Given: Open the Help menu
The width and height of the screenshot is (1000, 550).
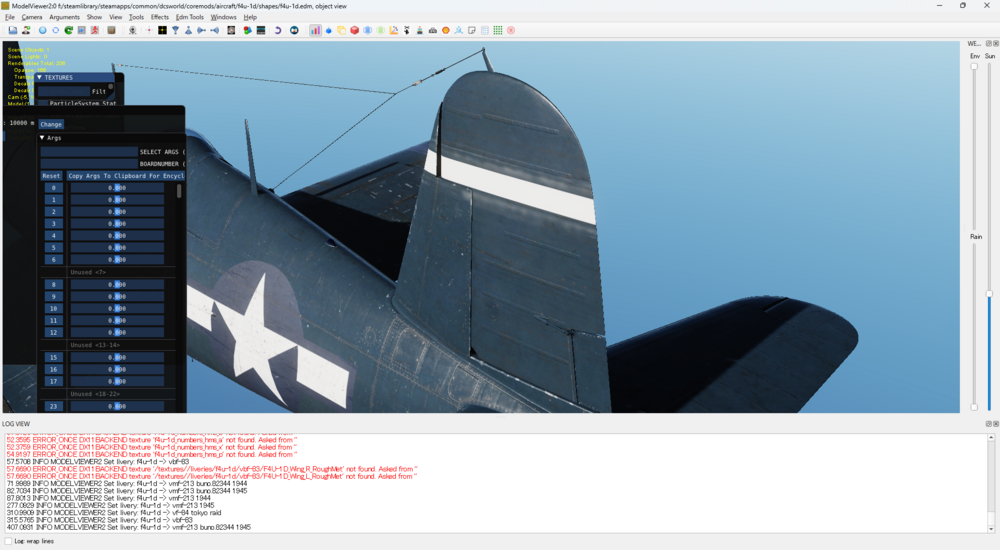Looking at the screenshot, I should 250,17.
